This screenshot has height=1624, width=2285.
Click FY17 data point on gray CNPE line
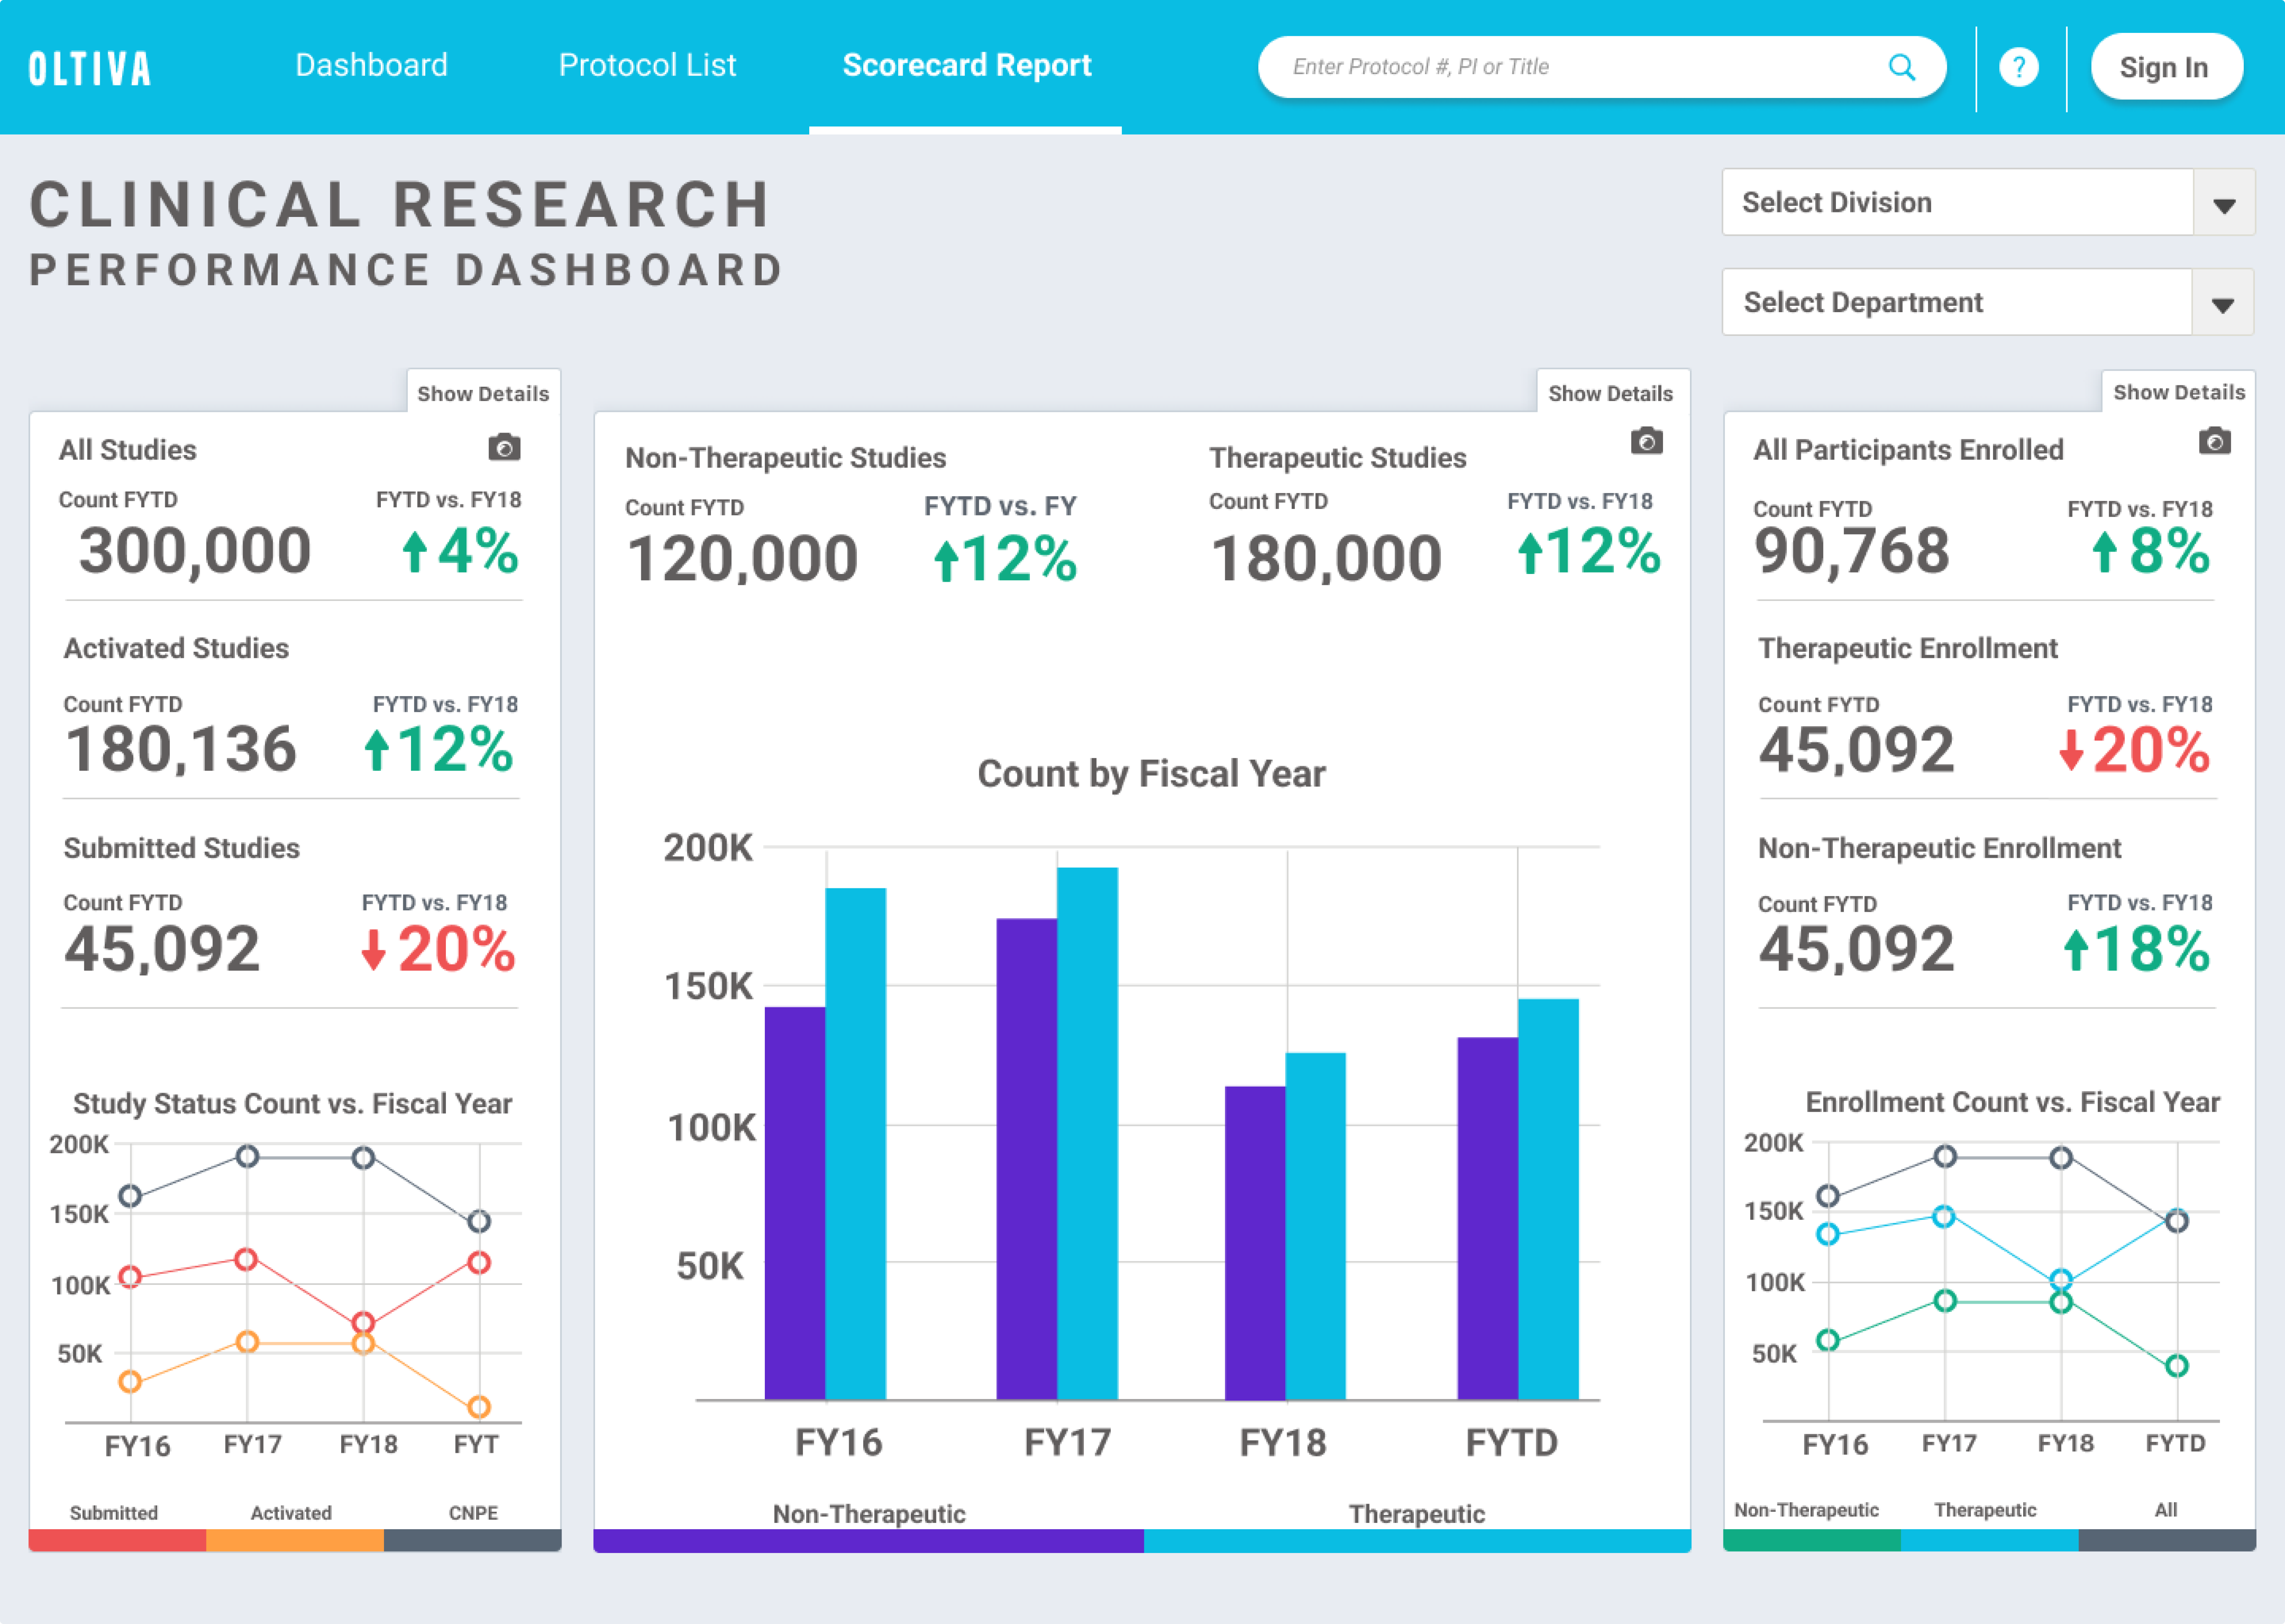point(247,1157)
